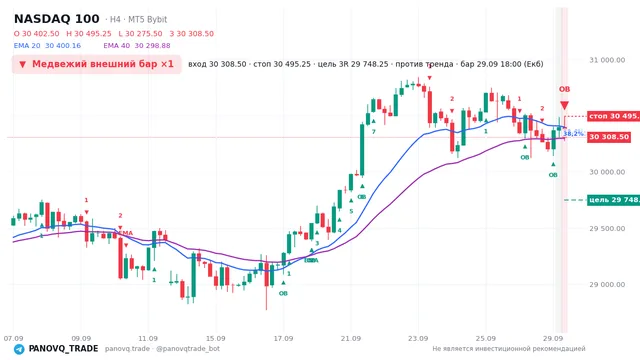The image size is (640, 360).
Task: Click the NASDAQ 100 chart title
Action: click(57, 19)
